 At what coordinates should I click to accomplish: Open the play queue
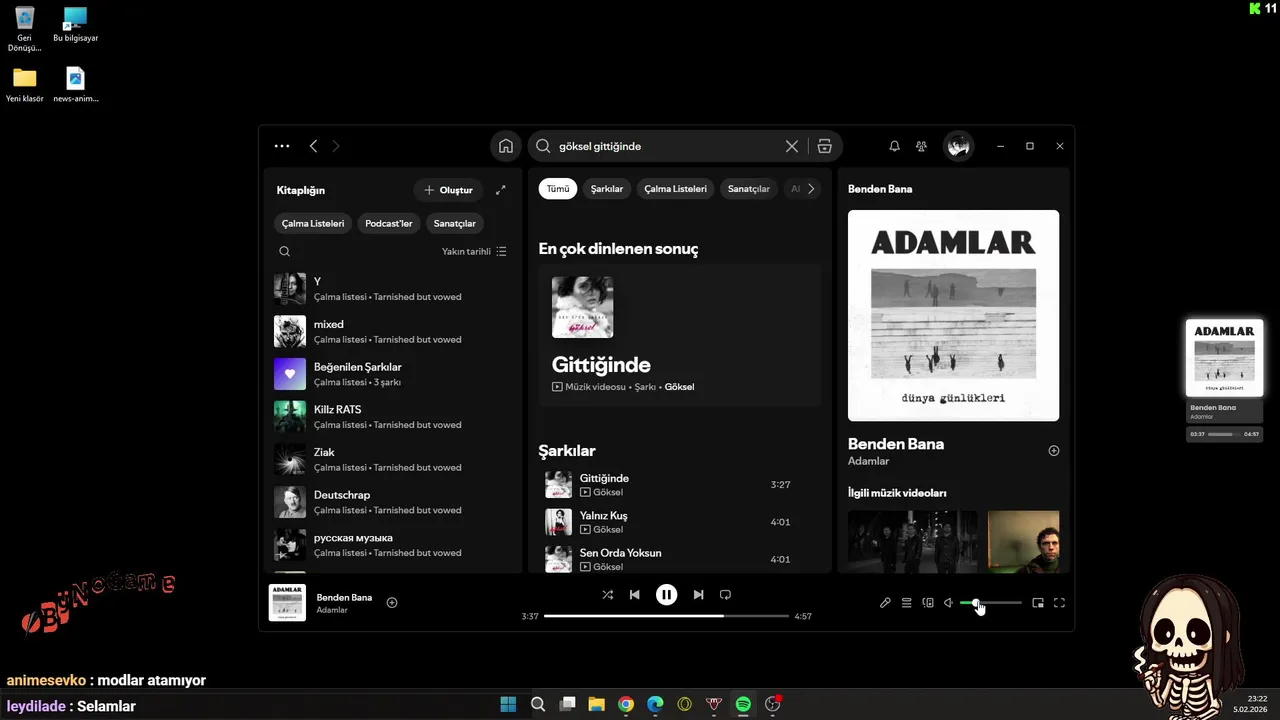pyautogui.click(x=906, y=603)
